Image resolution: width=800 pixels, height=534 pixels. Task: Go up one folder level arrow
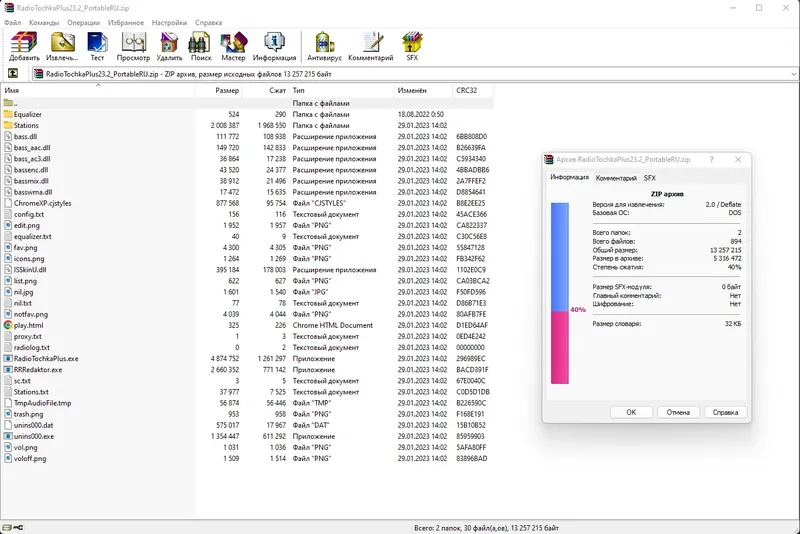pos(13,73)
